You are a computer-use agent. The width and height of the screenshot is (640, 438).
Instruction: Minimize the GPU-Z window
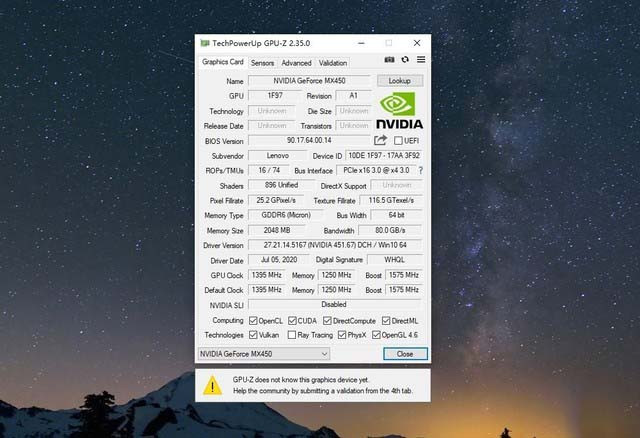tap(361, 43)
